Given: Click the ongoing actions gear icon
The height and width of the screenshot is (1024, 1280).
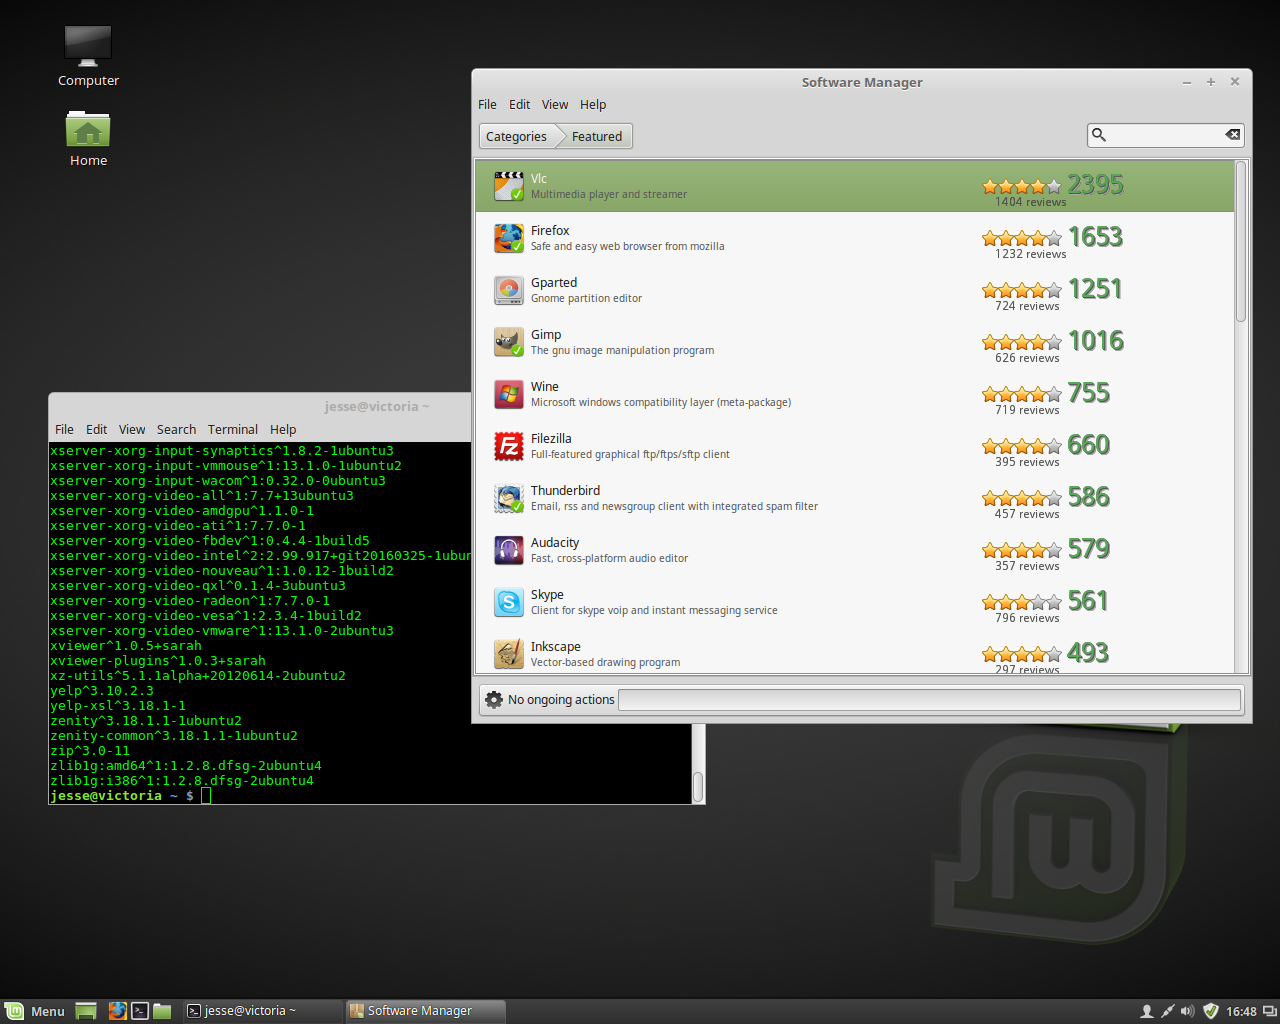Looking at the screenshot, I should coord(494,699).
